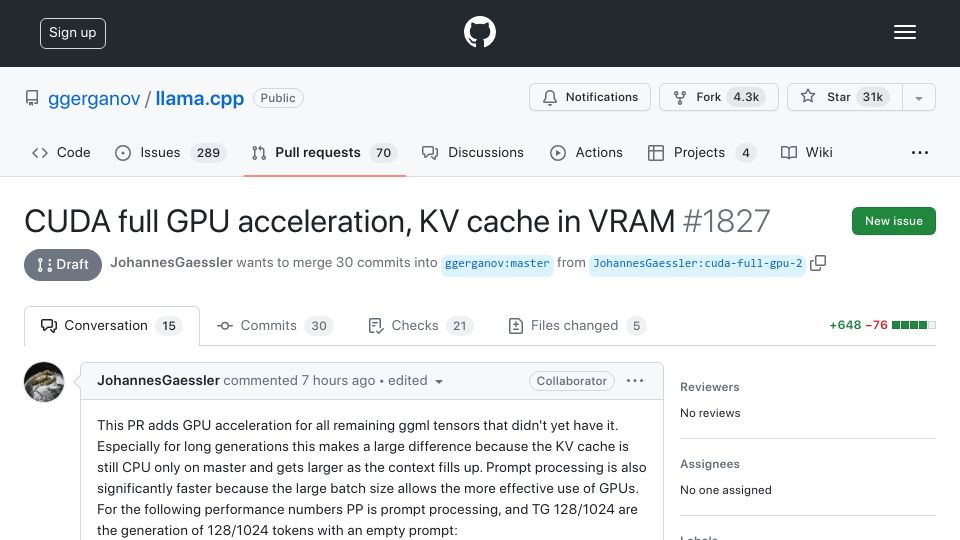Select the Conversation tab
The image size is (960, 540).
pos(111,326)
